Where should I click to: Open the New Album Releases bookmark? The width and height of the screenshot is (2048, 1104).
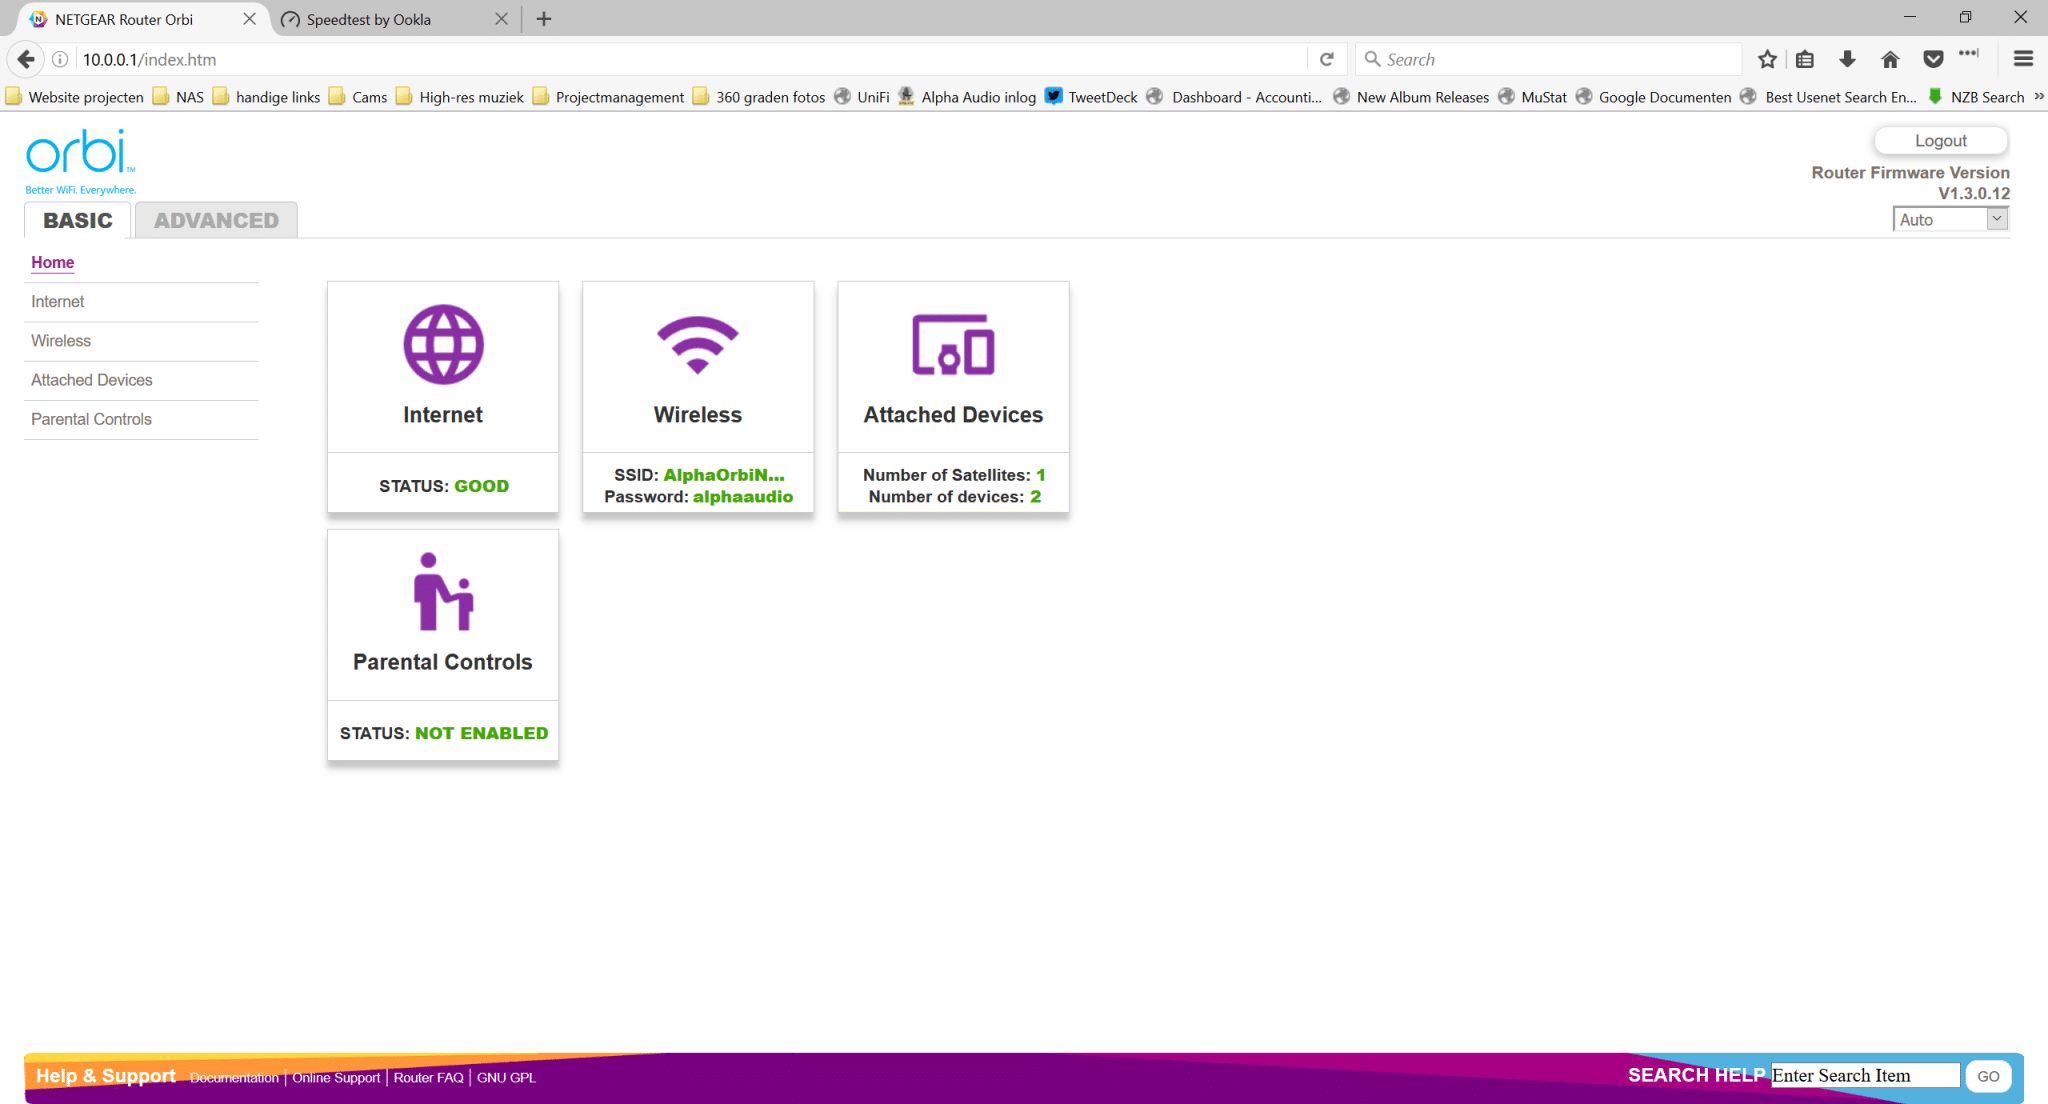click(x=1411, y=96)
